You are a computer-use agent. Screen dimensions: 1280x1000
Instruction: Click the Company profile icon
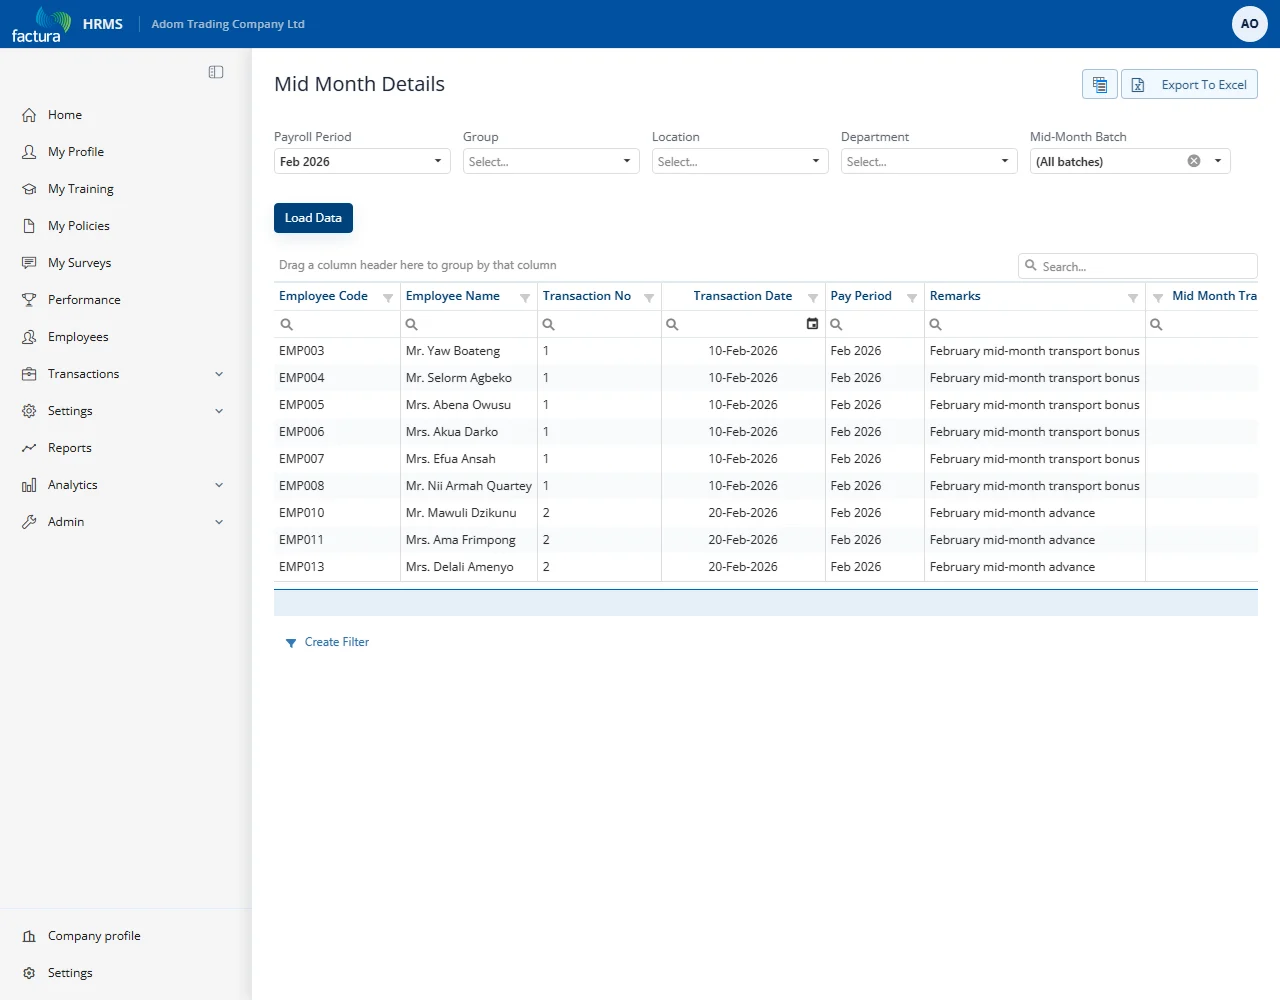(29, 936)
